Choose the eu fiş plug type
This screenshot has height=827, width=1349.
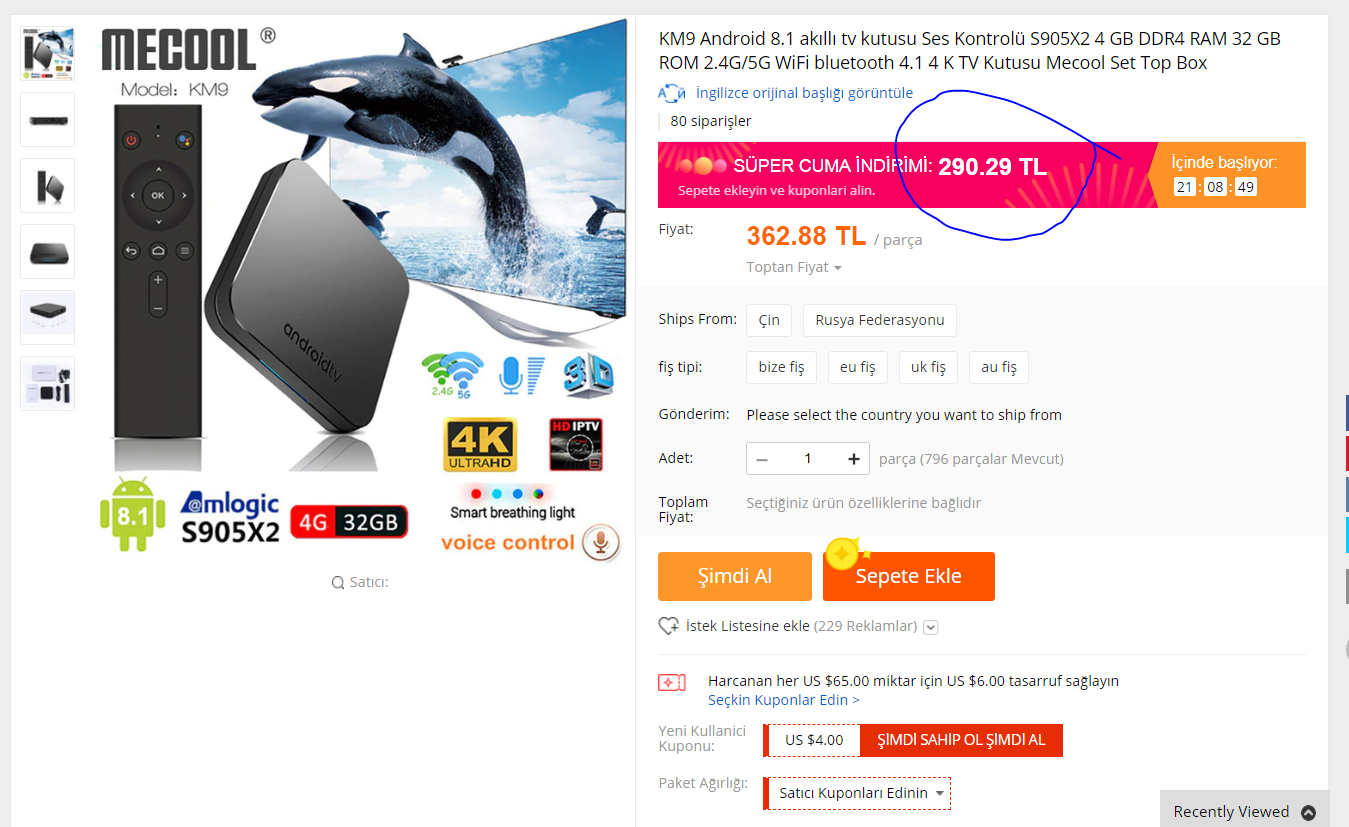click(x=857, y=367)
